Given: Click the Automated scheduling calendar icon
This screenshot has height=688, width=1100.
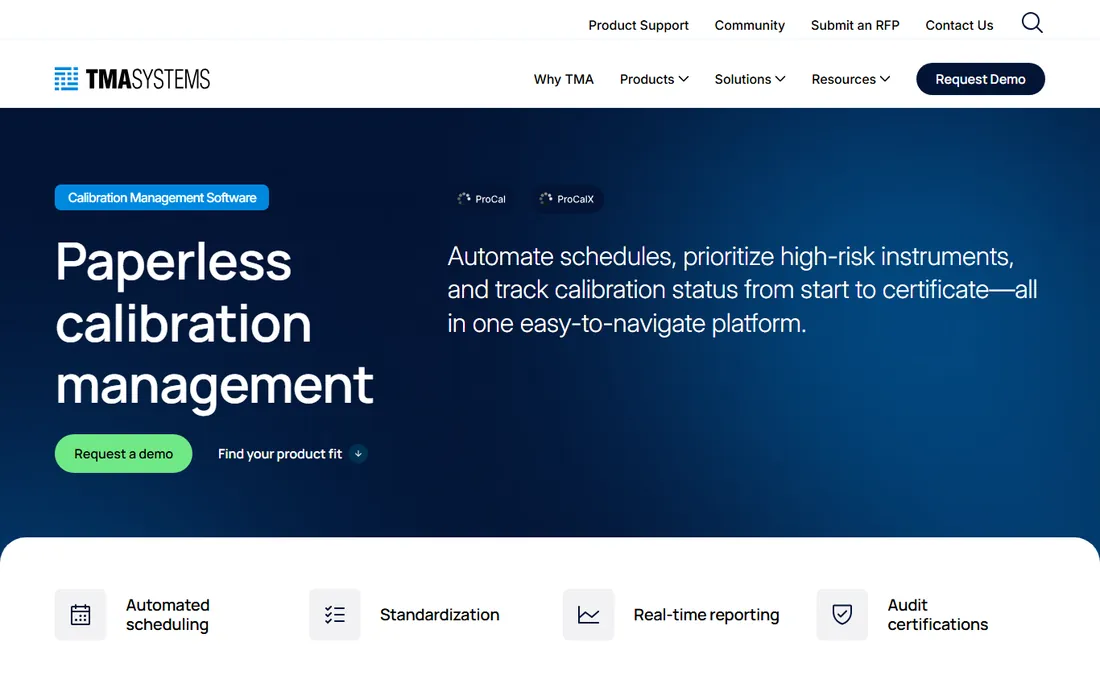Looking at the screenshot, I should click(81, 614).
